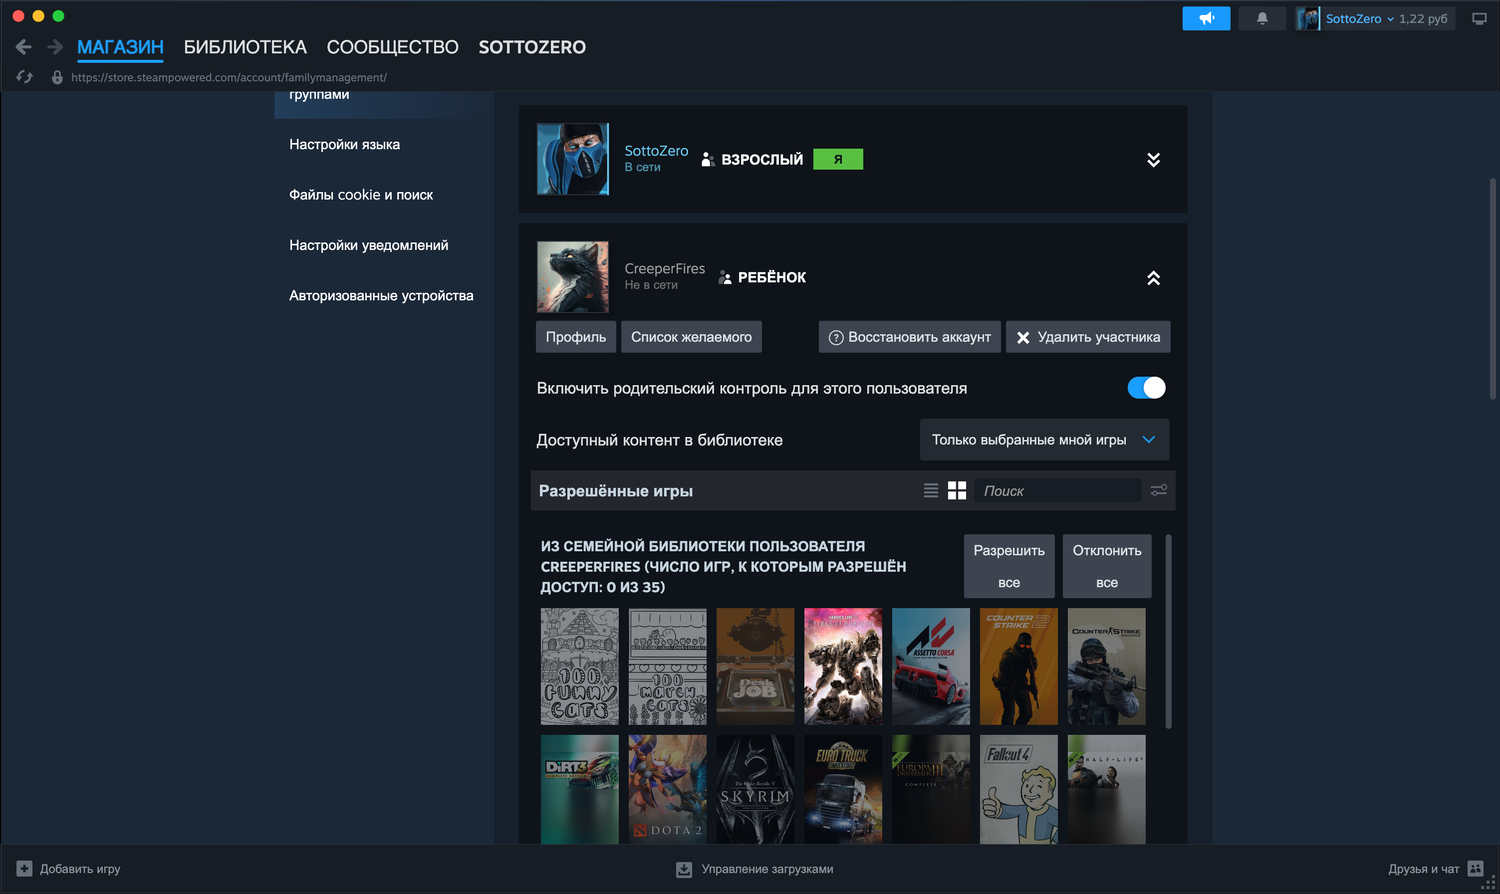
Task: Open the filter settings icon beside Поиск
Action: coord(1159,490)
